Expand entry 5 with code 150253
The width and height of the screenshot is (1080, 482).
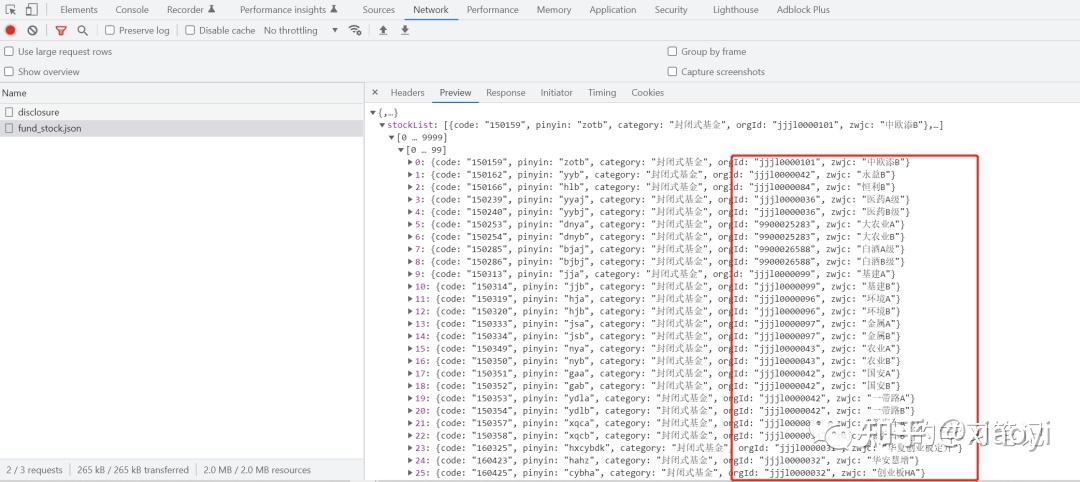point(411,224)
